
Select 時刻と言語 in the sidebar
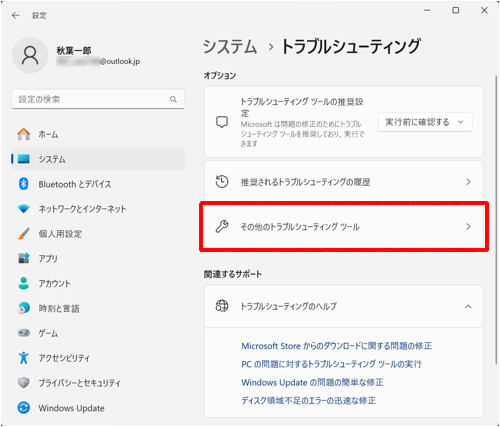pyautogui.click(x=98, y=308)
